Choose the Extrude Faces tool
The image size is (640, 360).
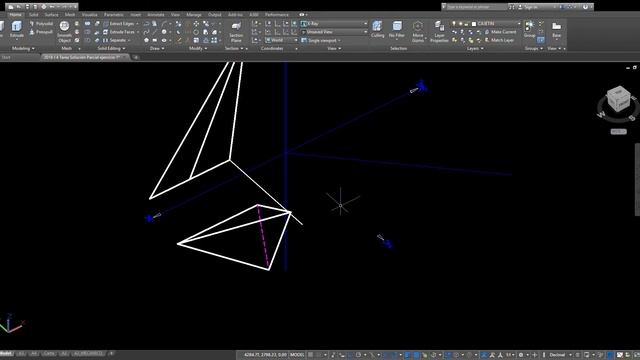pyautogui.click(x=119, y=32)
